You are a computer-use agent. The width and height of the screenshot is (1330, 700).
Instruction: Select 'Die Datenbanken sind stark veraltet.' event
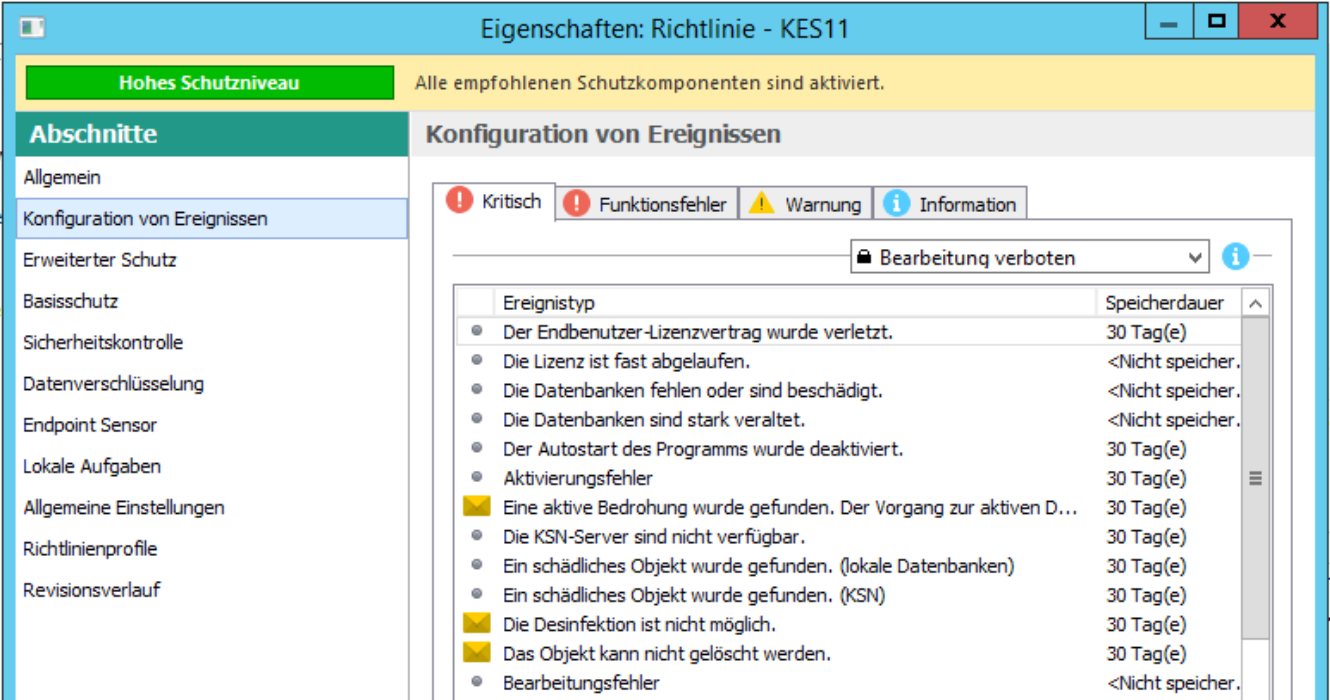[x=847, y=419]
